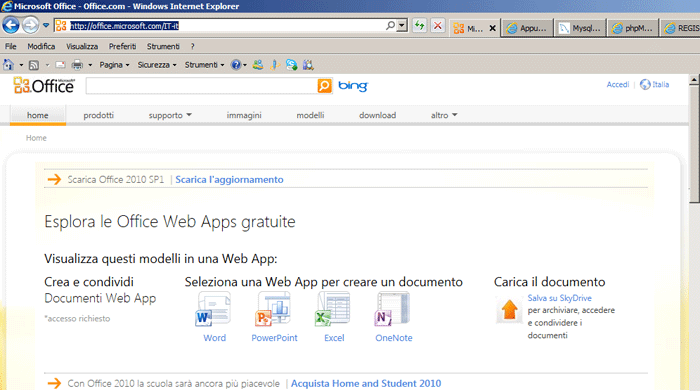
Task: Click the orange upload arrow icon
Action: coord(509,310)
